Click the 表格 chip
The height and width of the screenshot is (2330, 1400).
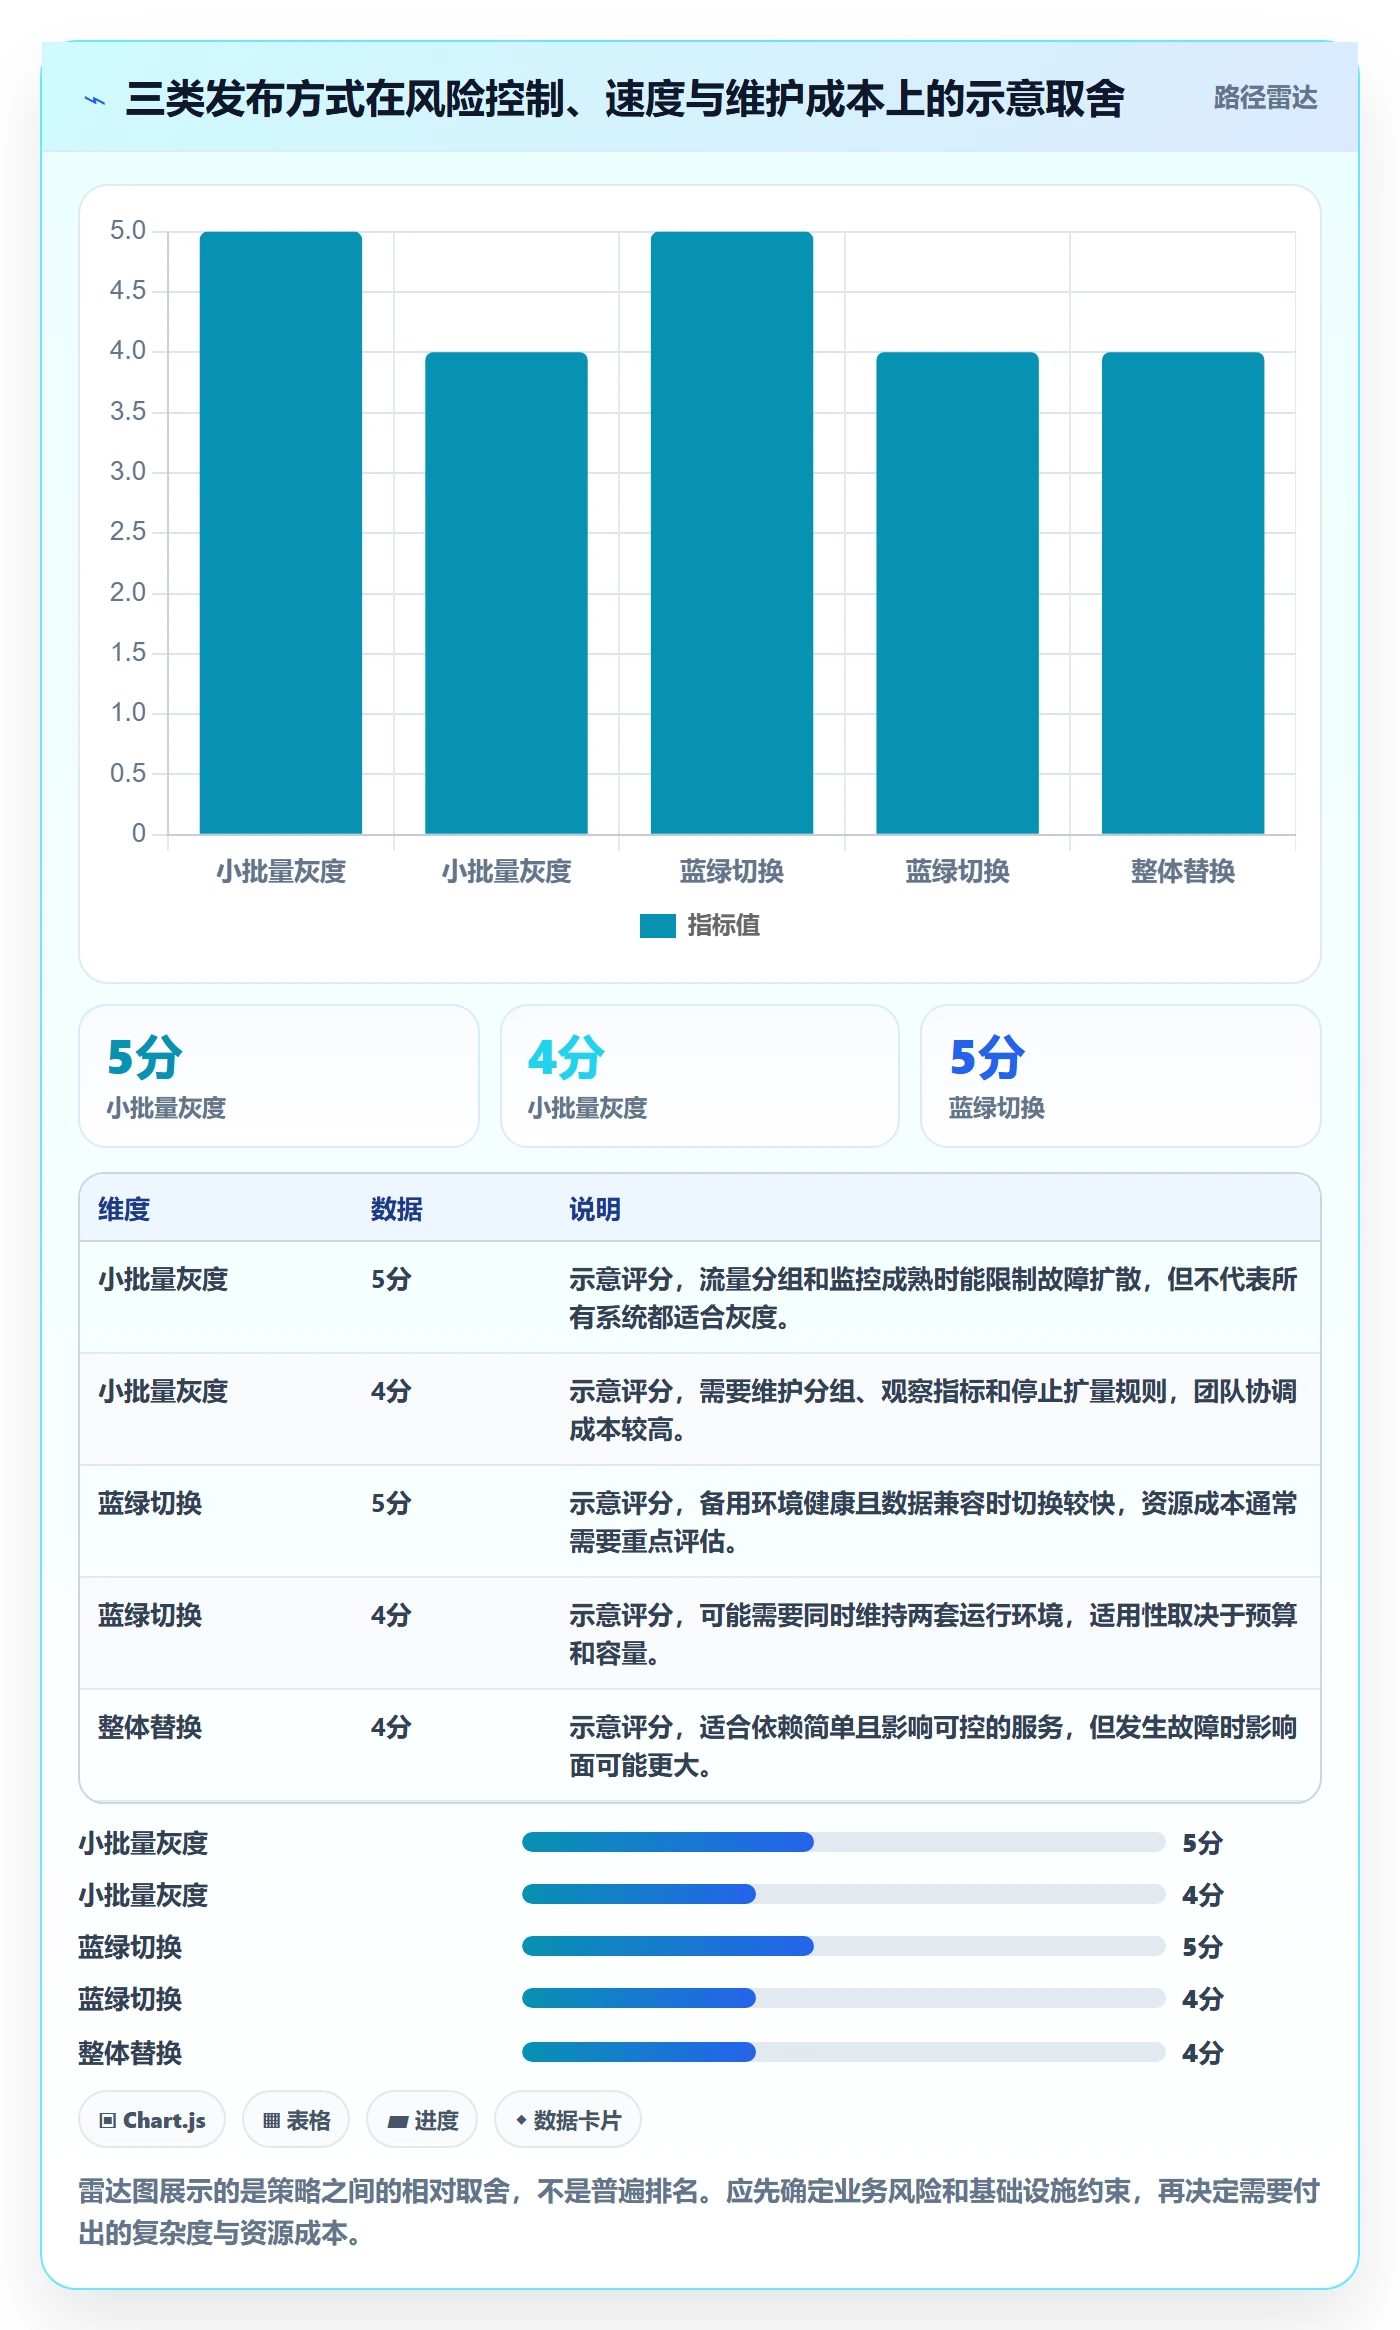pos(296,2120)
